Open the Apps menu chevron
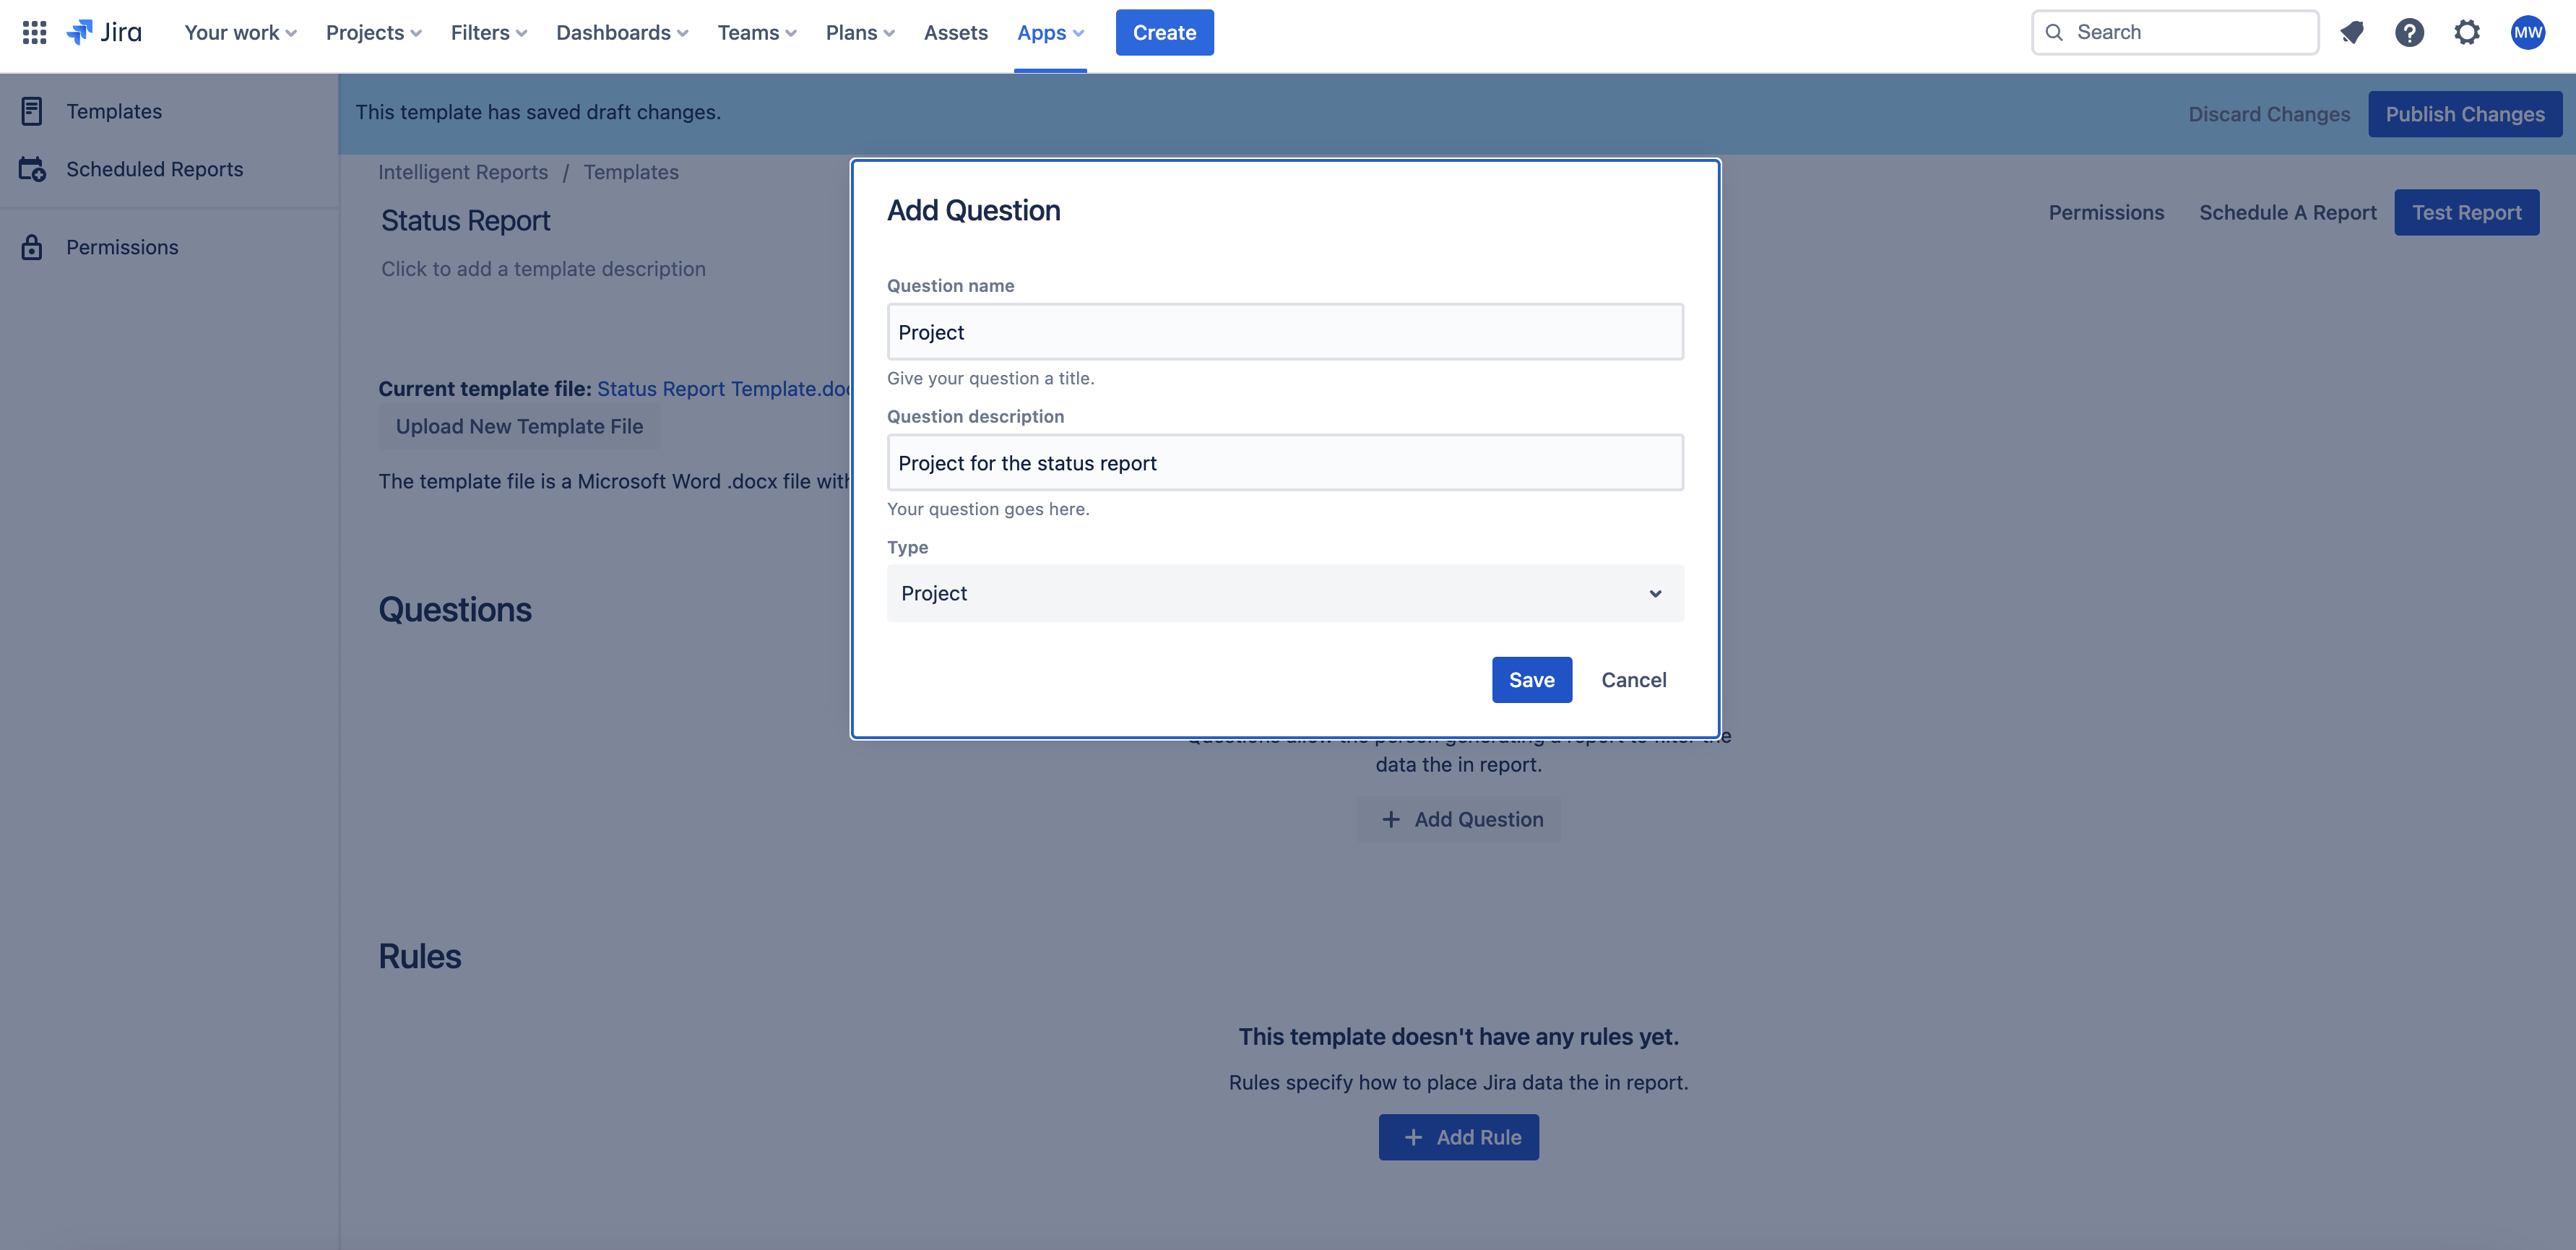The image size is (2576, 1250). [1078, 32]
